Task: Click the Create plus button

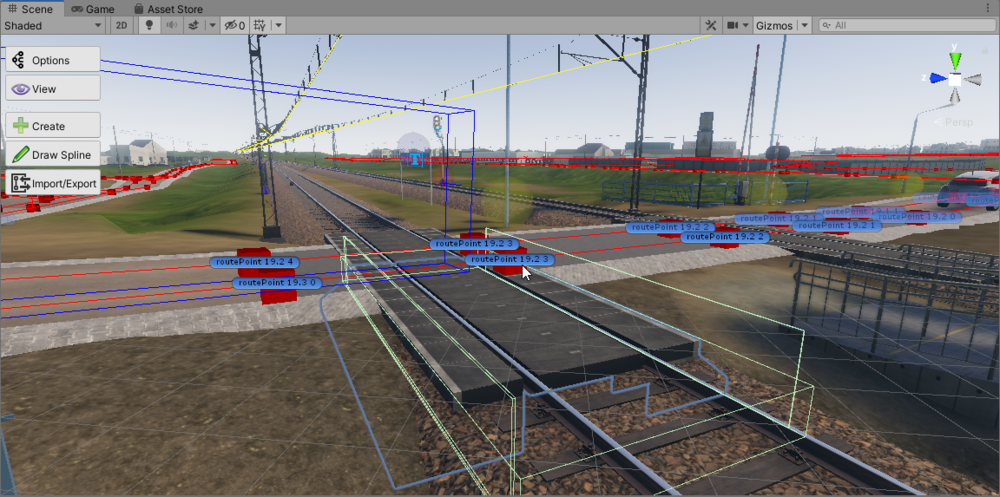Action: tap(53, 126)
